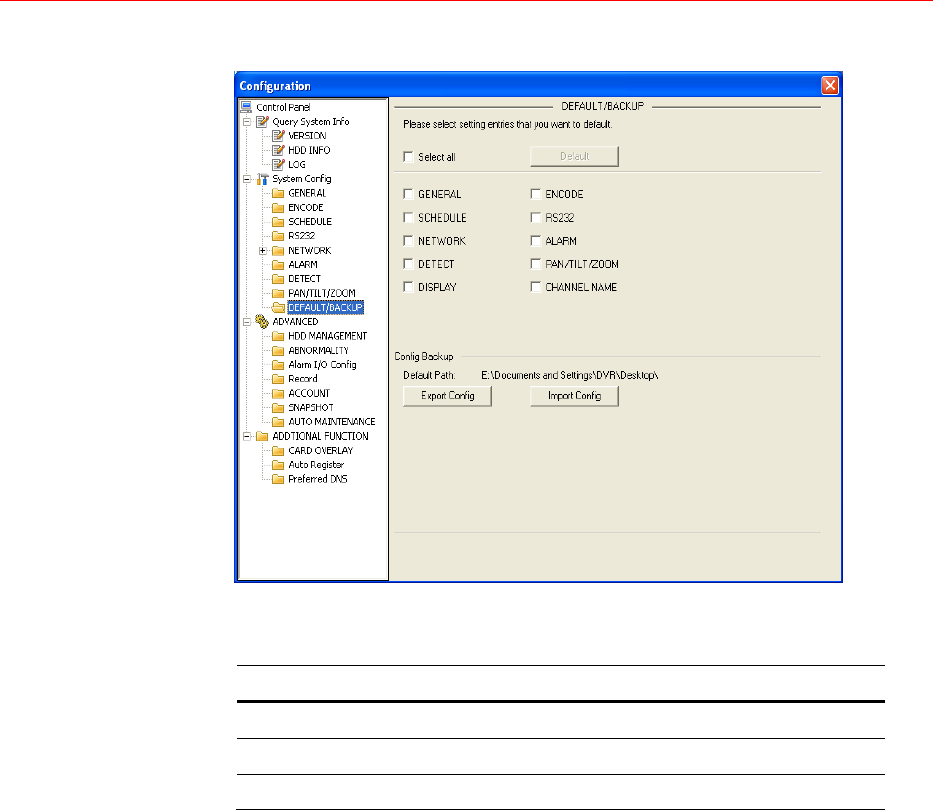Select the Auto Register tree item
The image size is (933, 810).
(316, 465)
